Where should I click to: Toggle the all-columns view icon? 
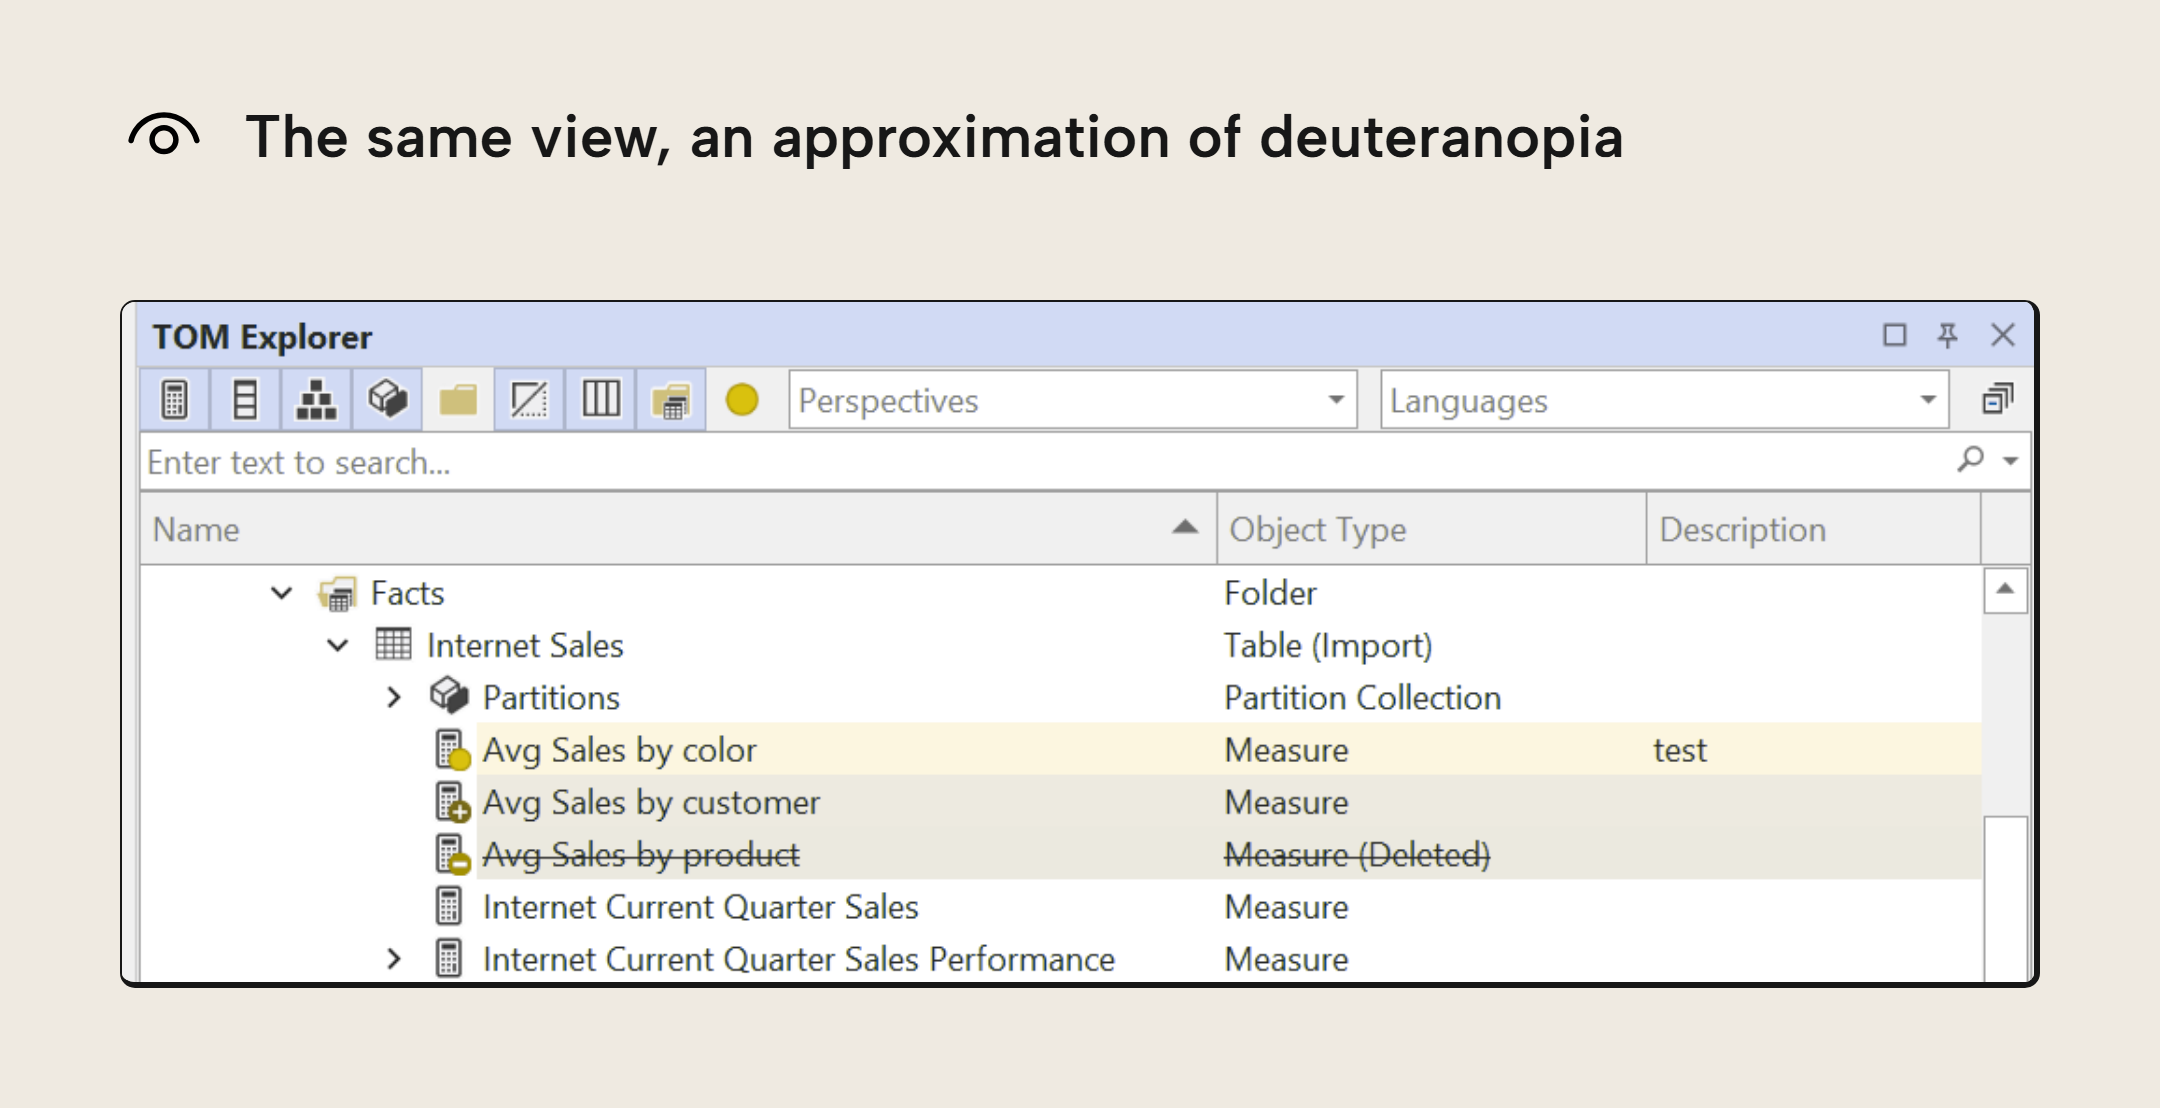(601, 400)
